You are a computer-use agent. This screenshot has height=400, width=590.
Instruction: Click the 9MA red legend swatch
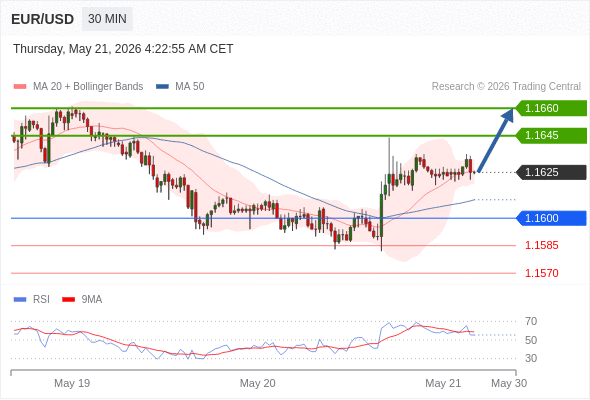[x=68, y=300]
